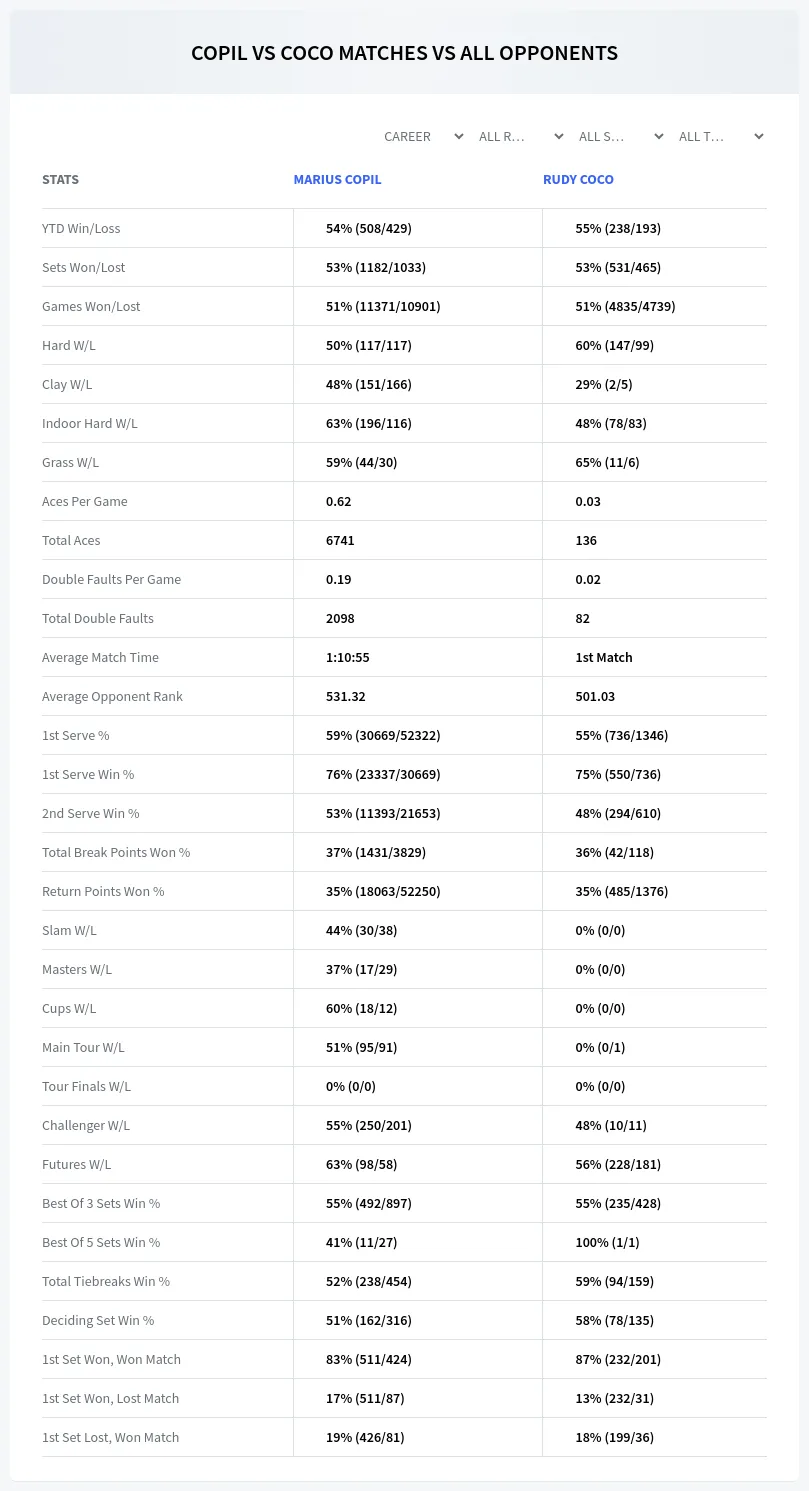This screenshot has height=1491, width=809.
Task: Expand the ALL R… rounds dropdown
Action: pos(520,136)
